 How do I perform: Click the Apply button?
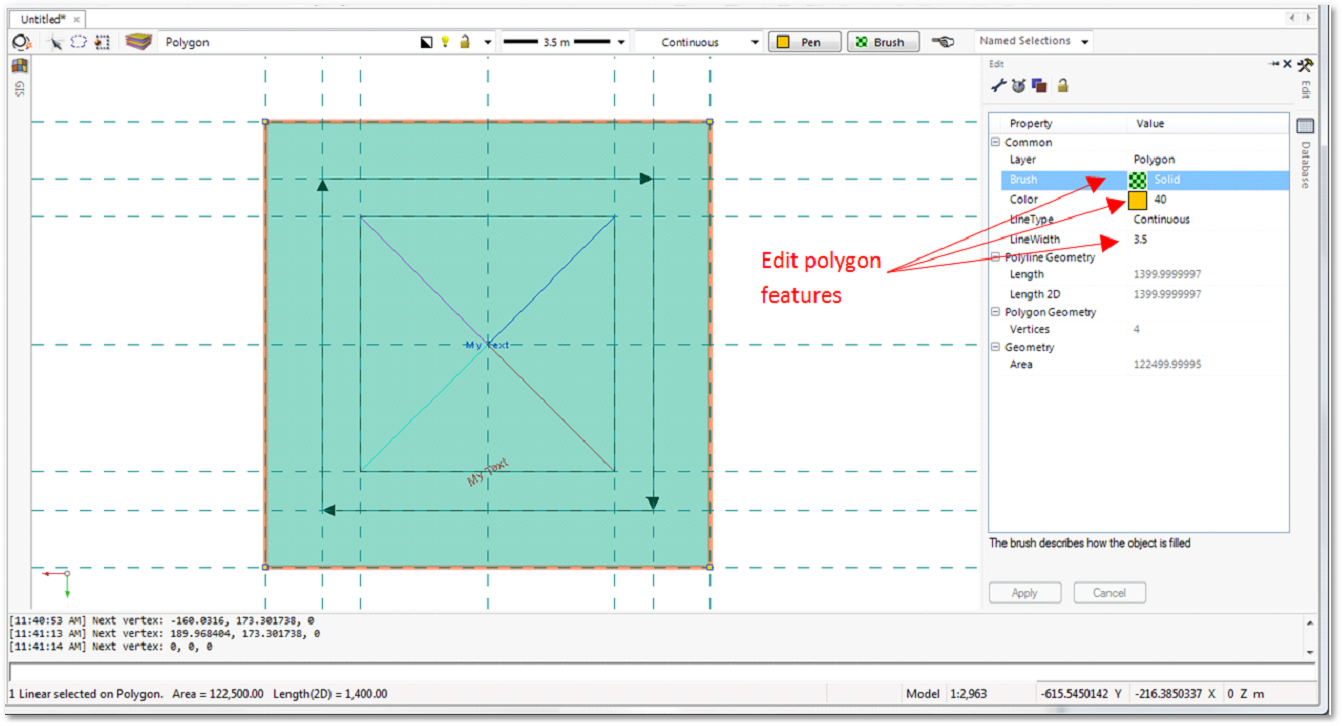pos(1024,593)
